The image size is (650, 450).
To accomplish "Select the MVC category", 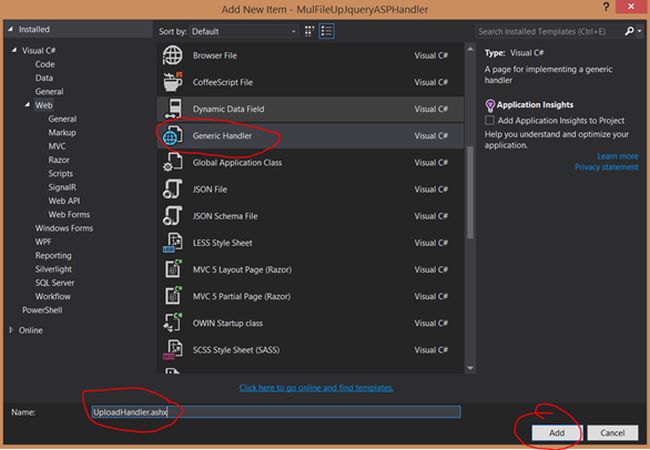I will click(57, 146).
